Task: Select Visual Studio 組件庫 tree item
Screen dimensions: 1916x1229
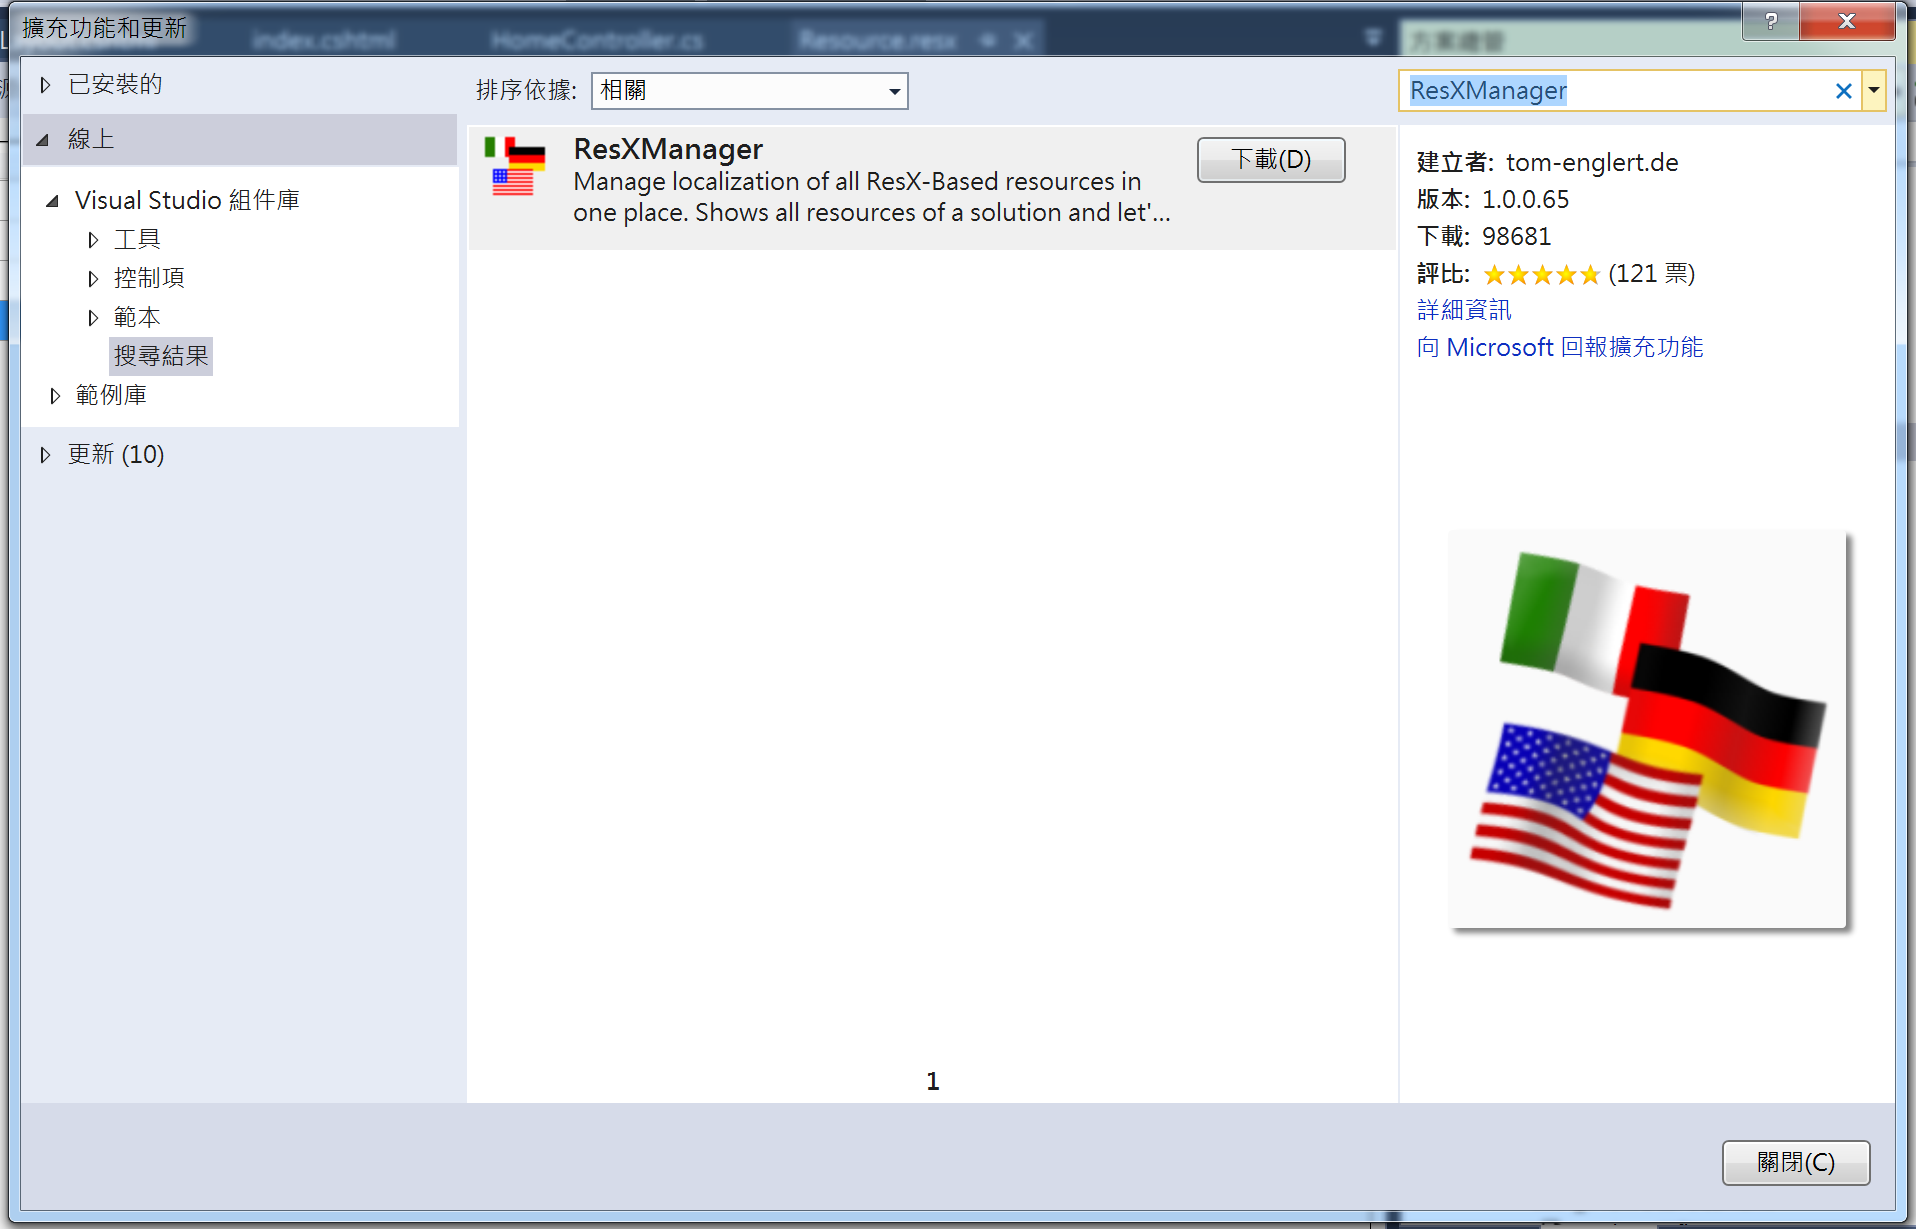Action: [187, 200]
